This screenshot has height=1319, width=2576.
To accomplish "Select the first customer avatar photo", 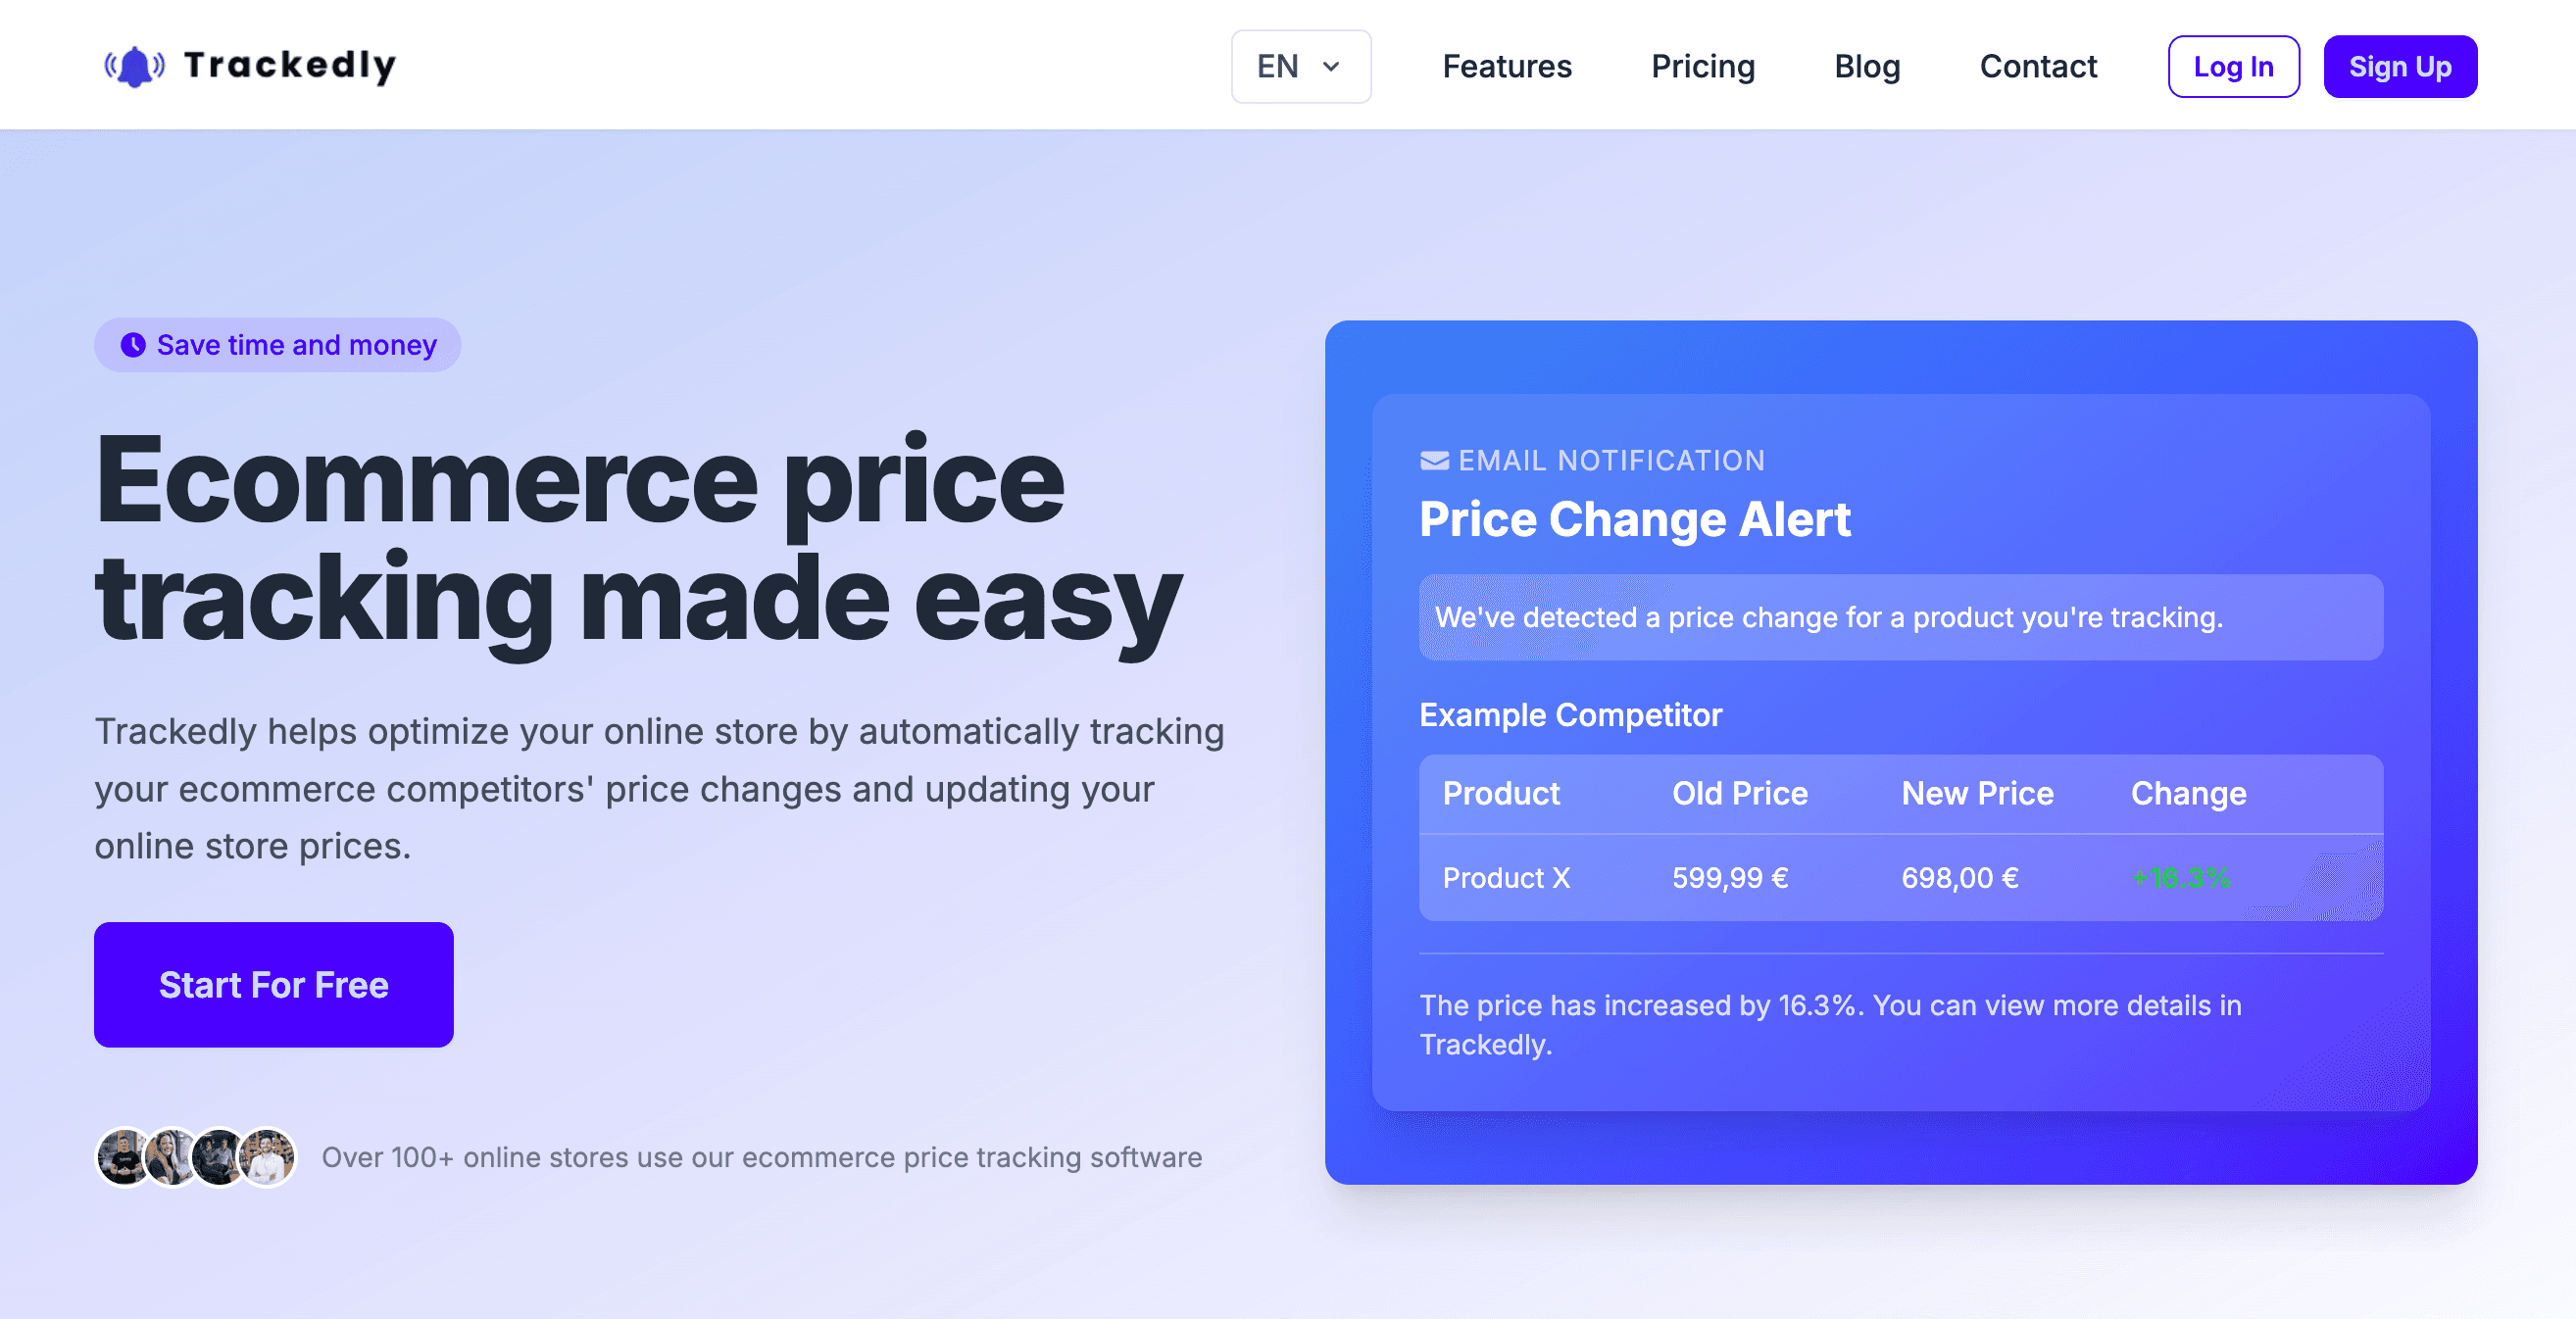I will (124, 1157).
